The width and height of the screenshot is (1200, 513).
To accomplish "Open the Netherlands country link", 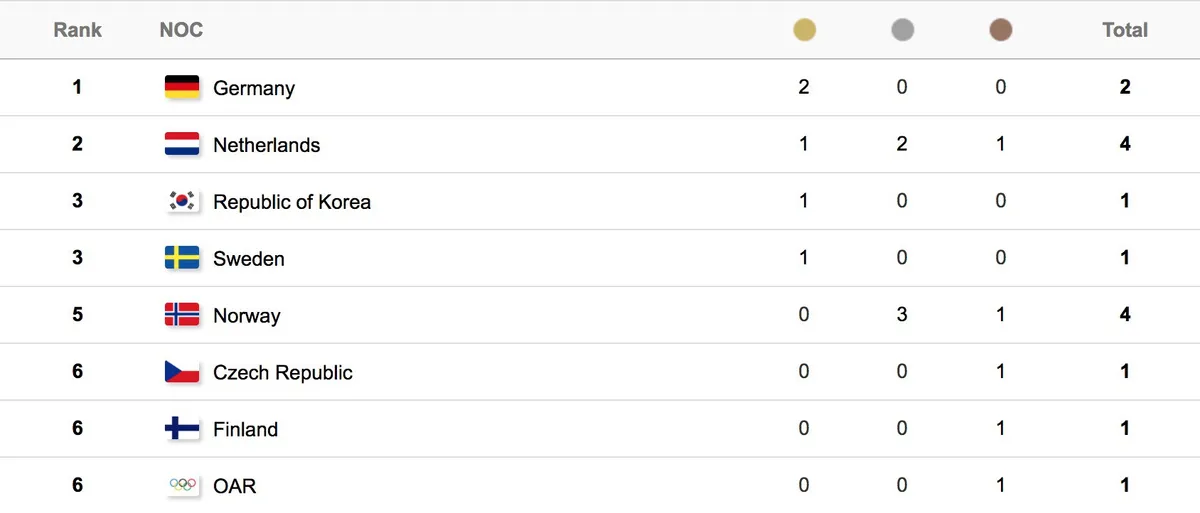I will (267, 145).
